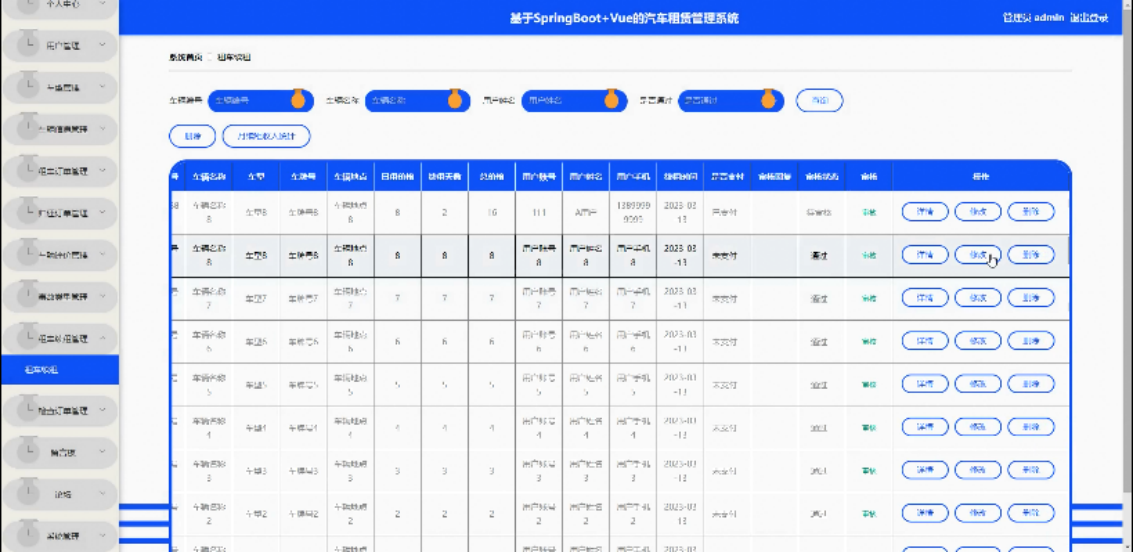The image size is (1134, 553).
Task: Click 修改 for the 车型2 row
Action: 978,513
